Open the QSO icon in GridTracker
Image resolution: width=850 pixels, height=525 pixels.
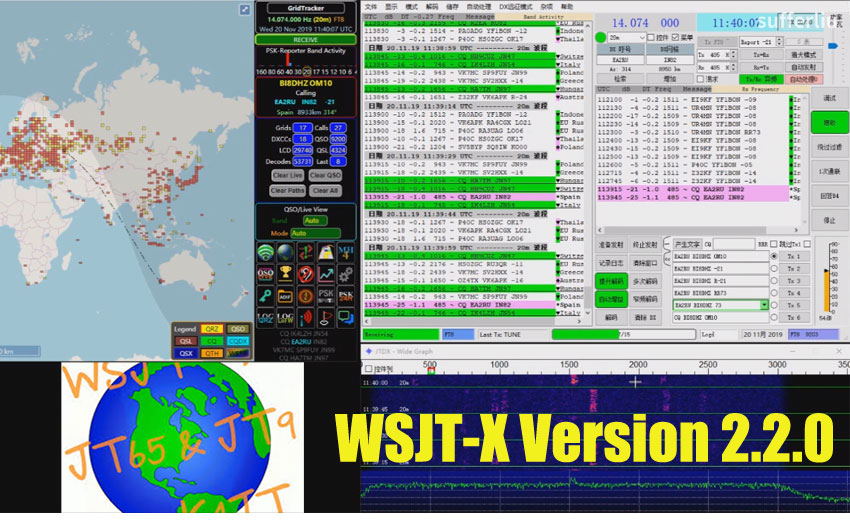click(x=265, y=274)
